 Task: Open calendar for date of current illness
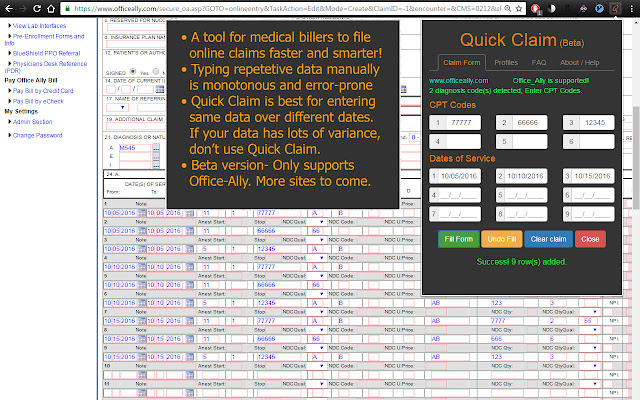click(x=160, y=89)
